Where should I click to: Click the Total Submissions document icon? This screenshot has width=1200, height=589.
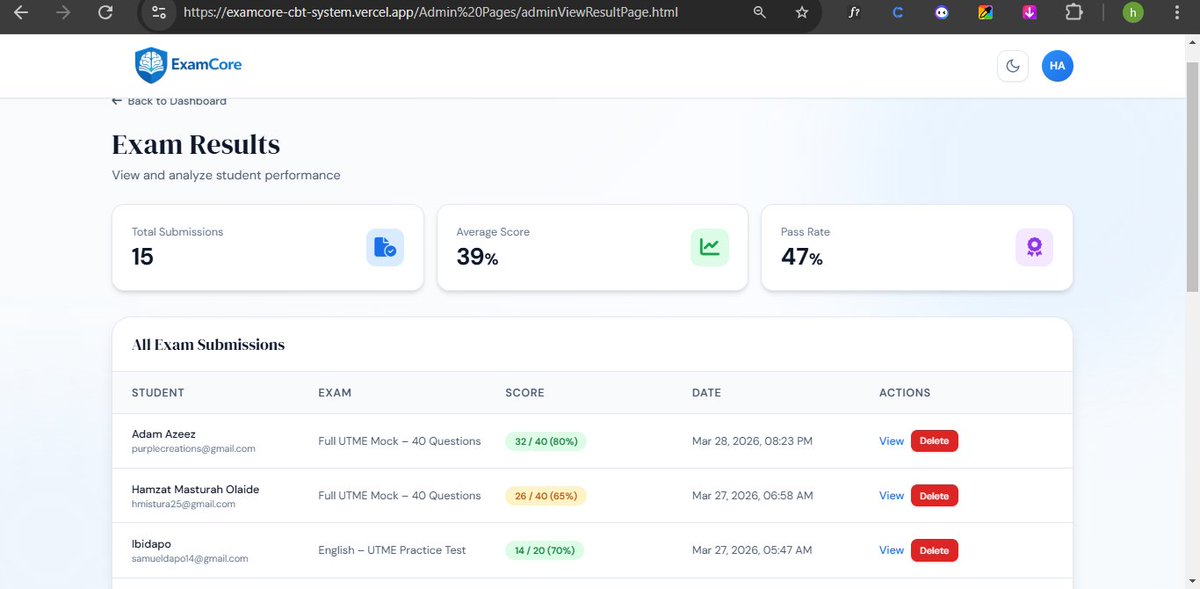(385, 247)
